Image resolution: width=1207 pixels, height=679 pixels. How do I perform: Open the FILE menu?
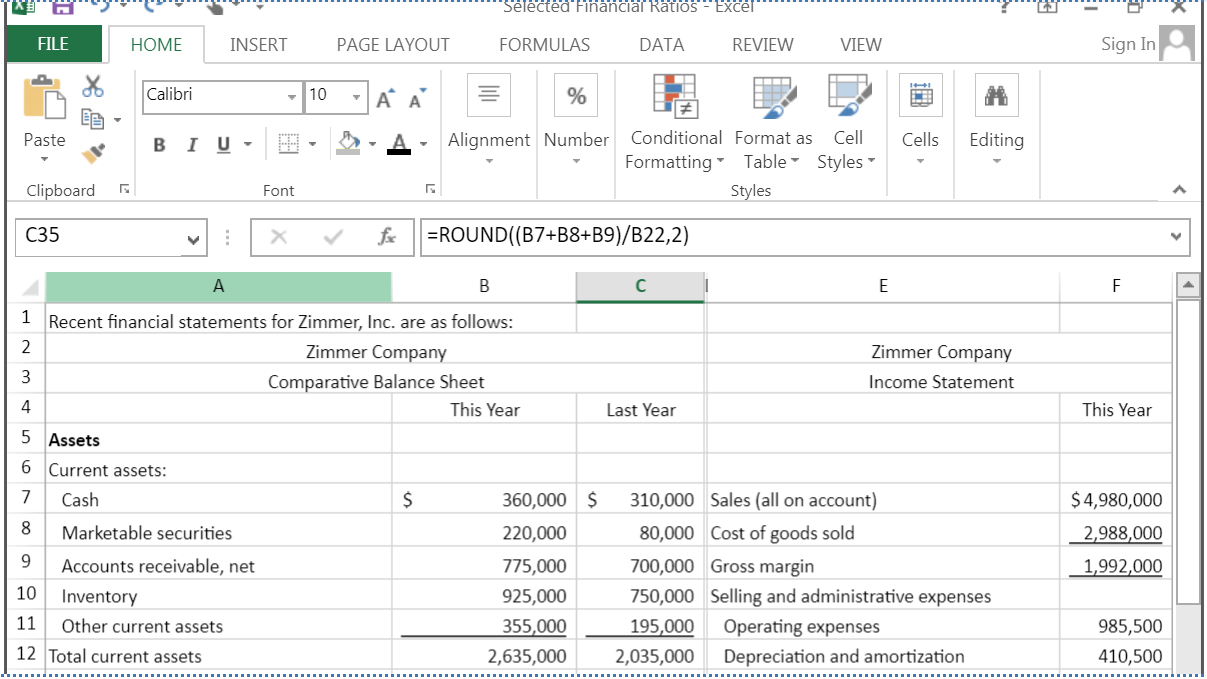tap(52, 44)
